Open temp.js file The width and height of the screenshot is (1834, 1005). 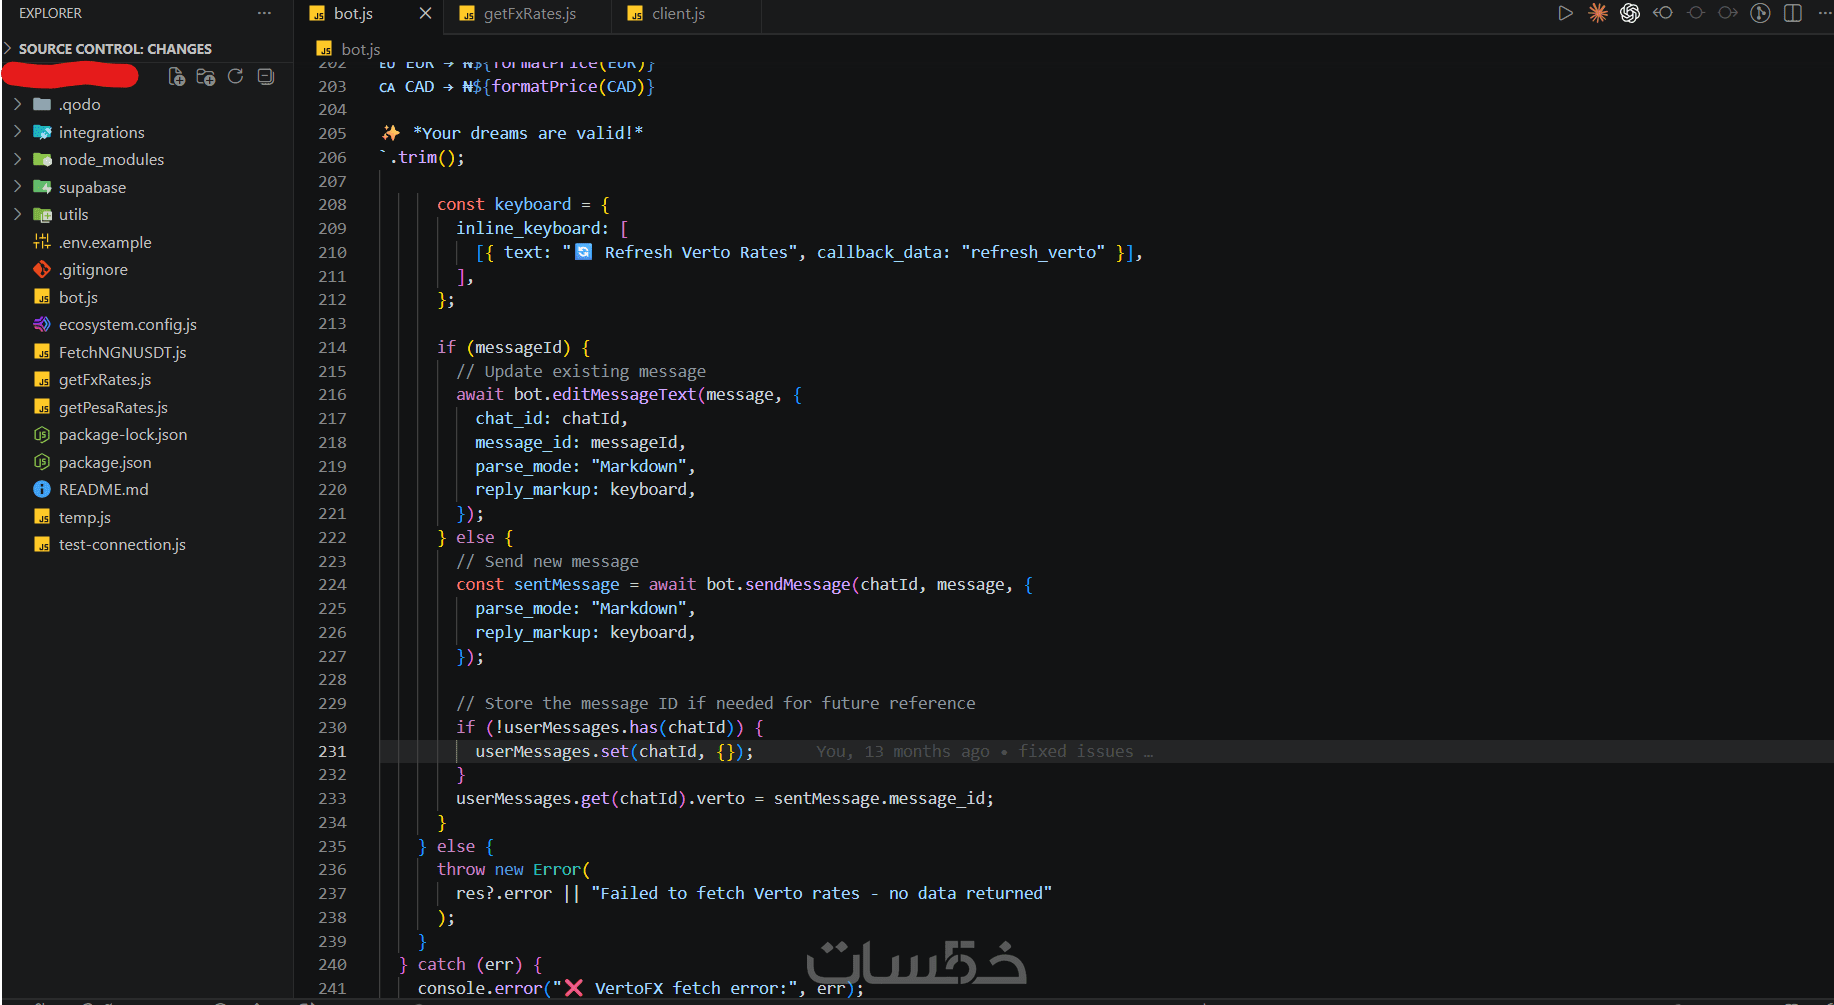[x=84, y=517]
